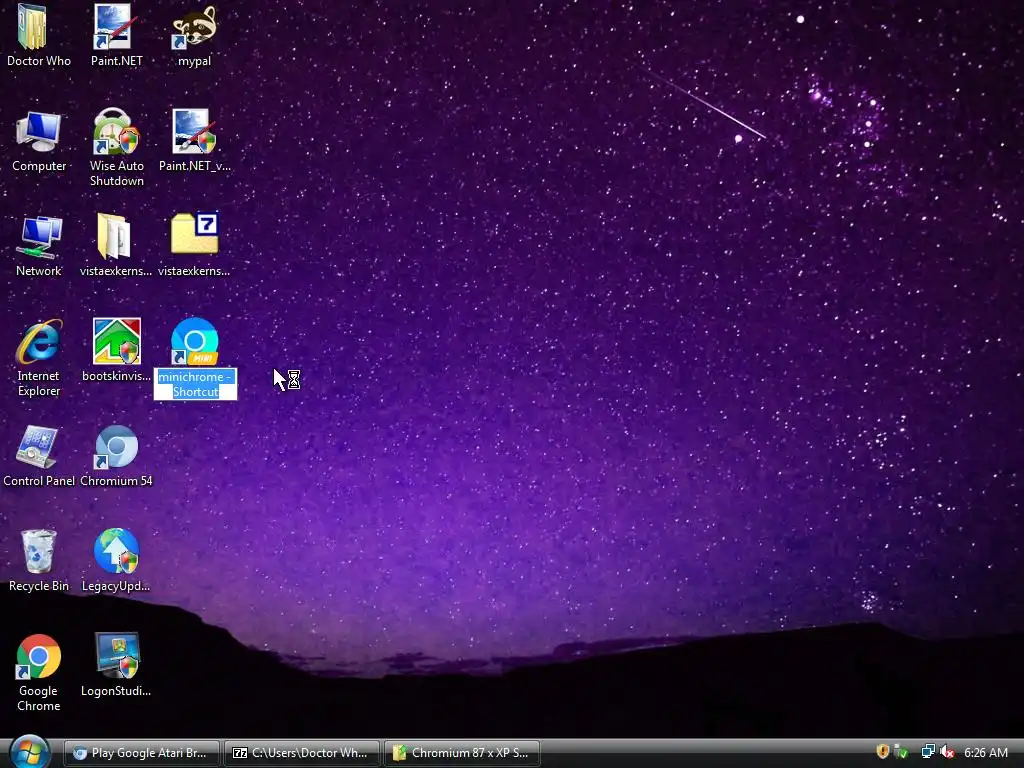The width and height of the screenshot is (1024, 768).
Task: Click inside the minichrome - Shortcut rename box
Action: tap(195, 385)
